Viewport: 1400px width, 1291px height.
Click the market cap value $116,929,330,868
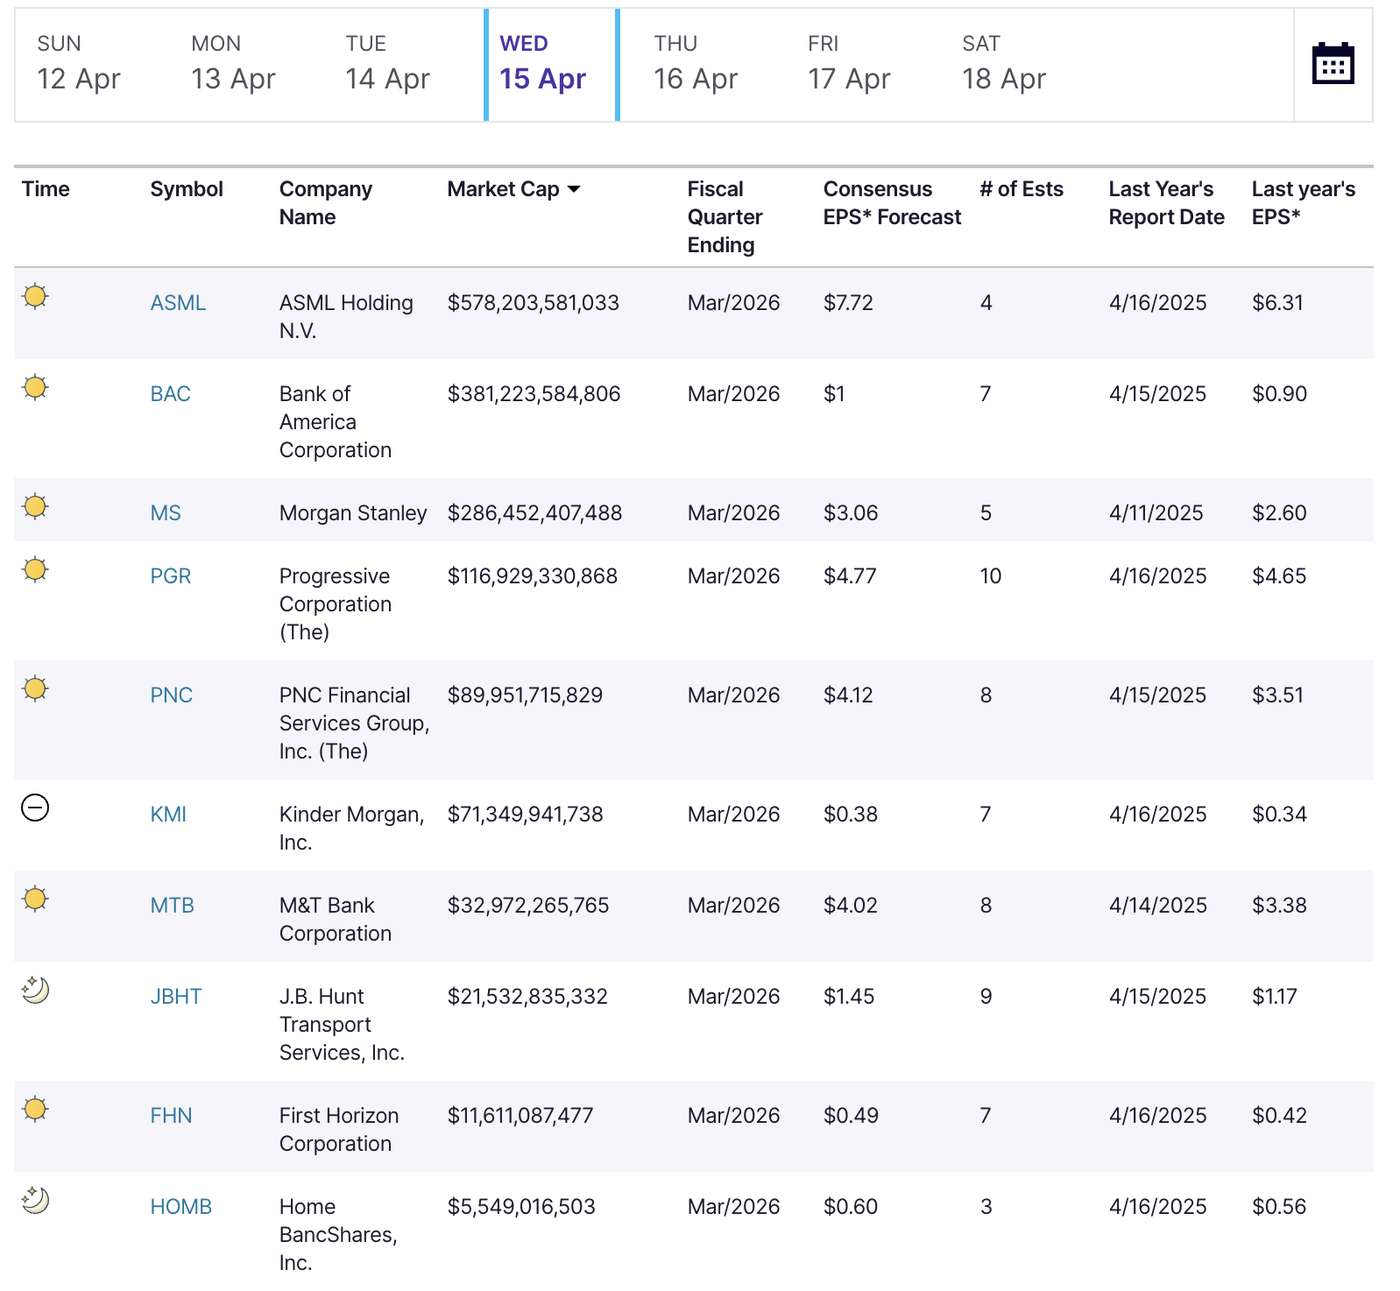coord(533,576)
